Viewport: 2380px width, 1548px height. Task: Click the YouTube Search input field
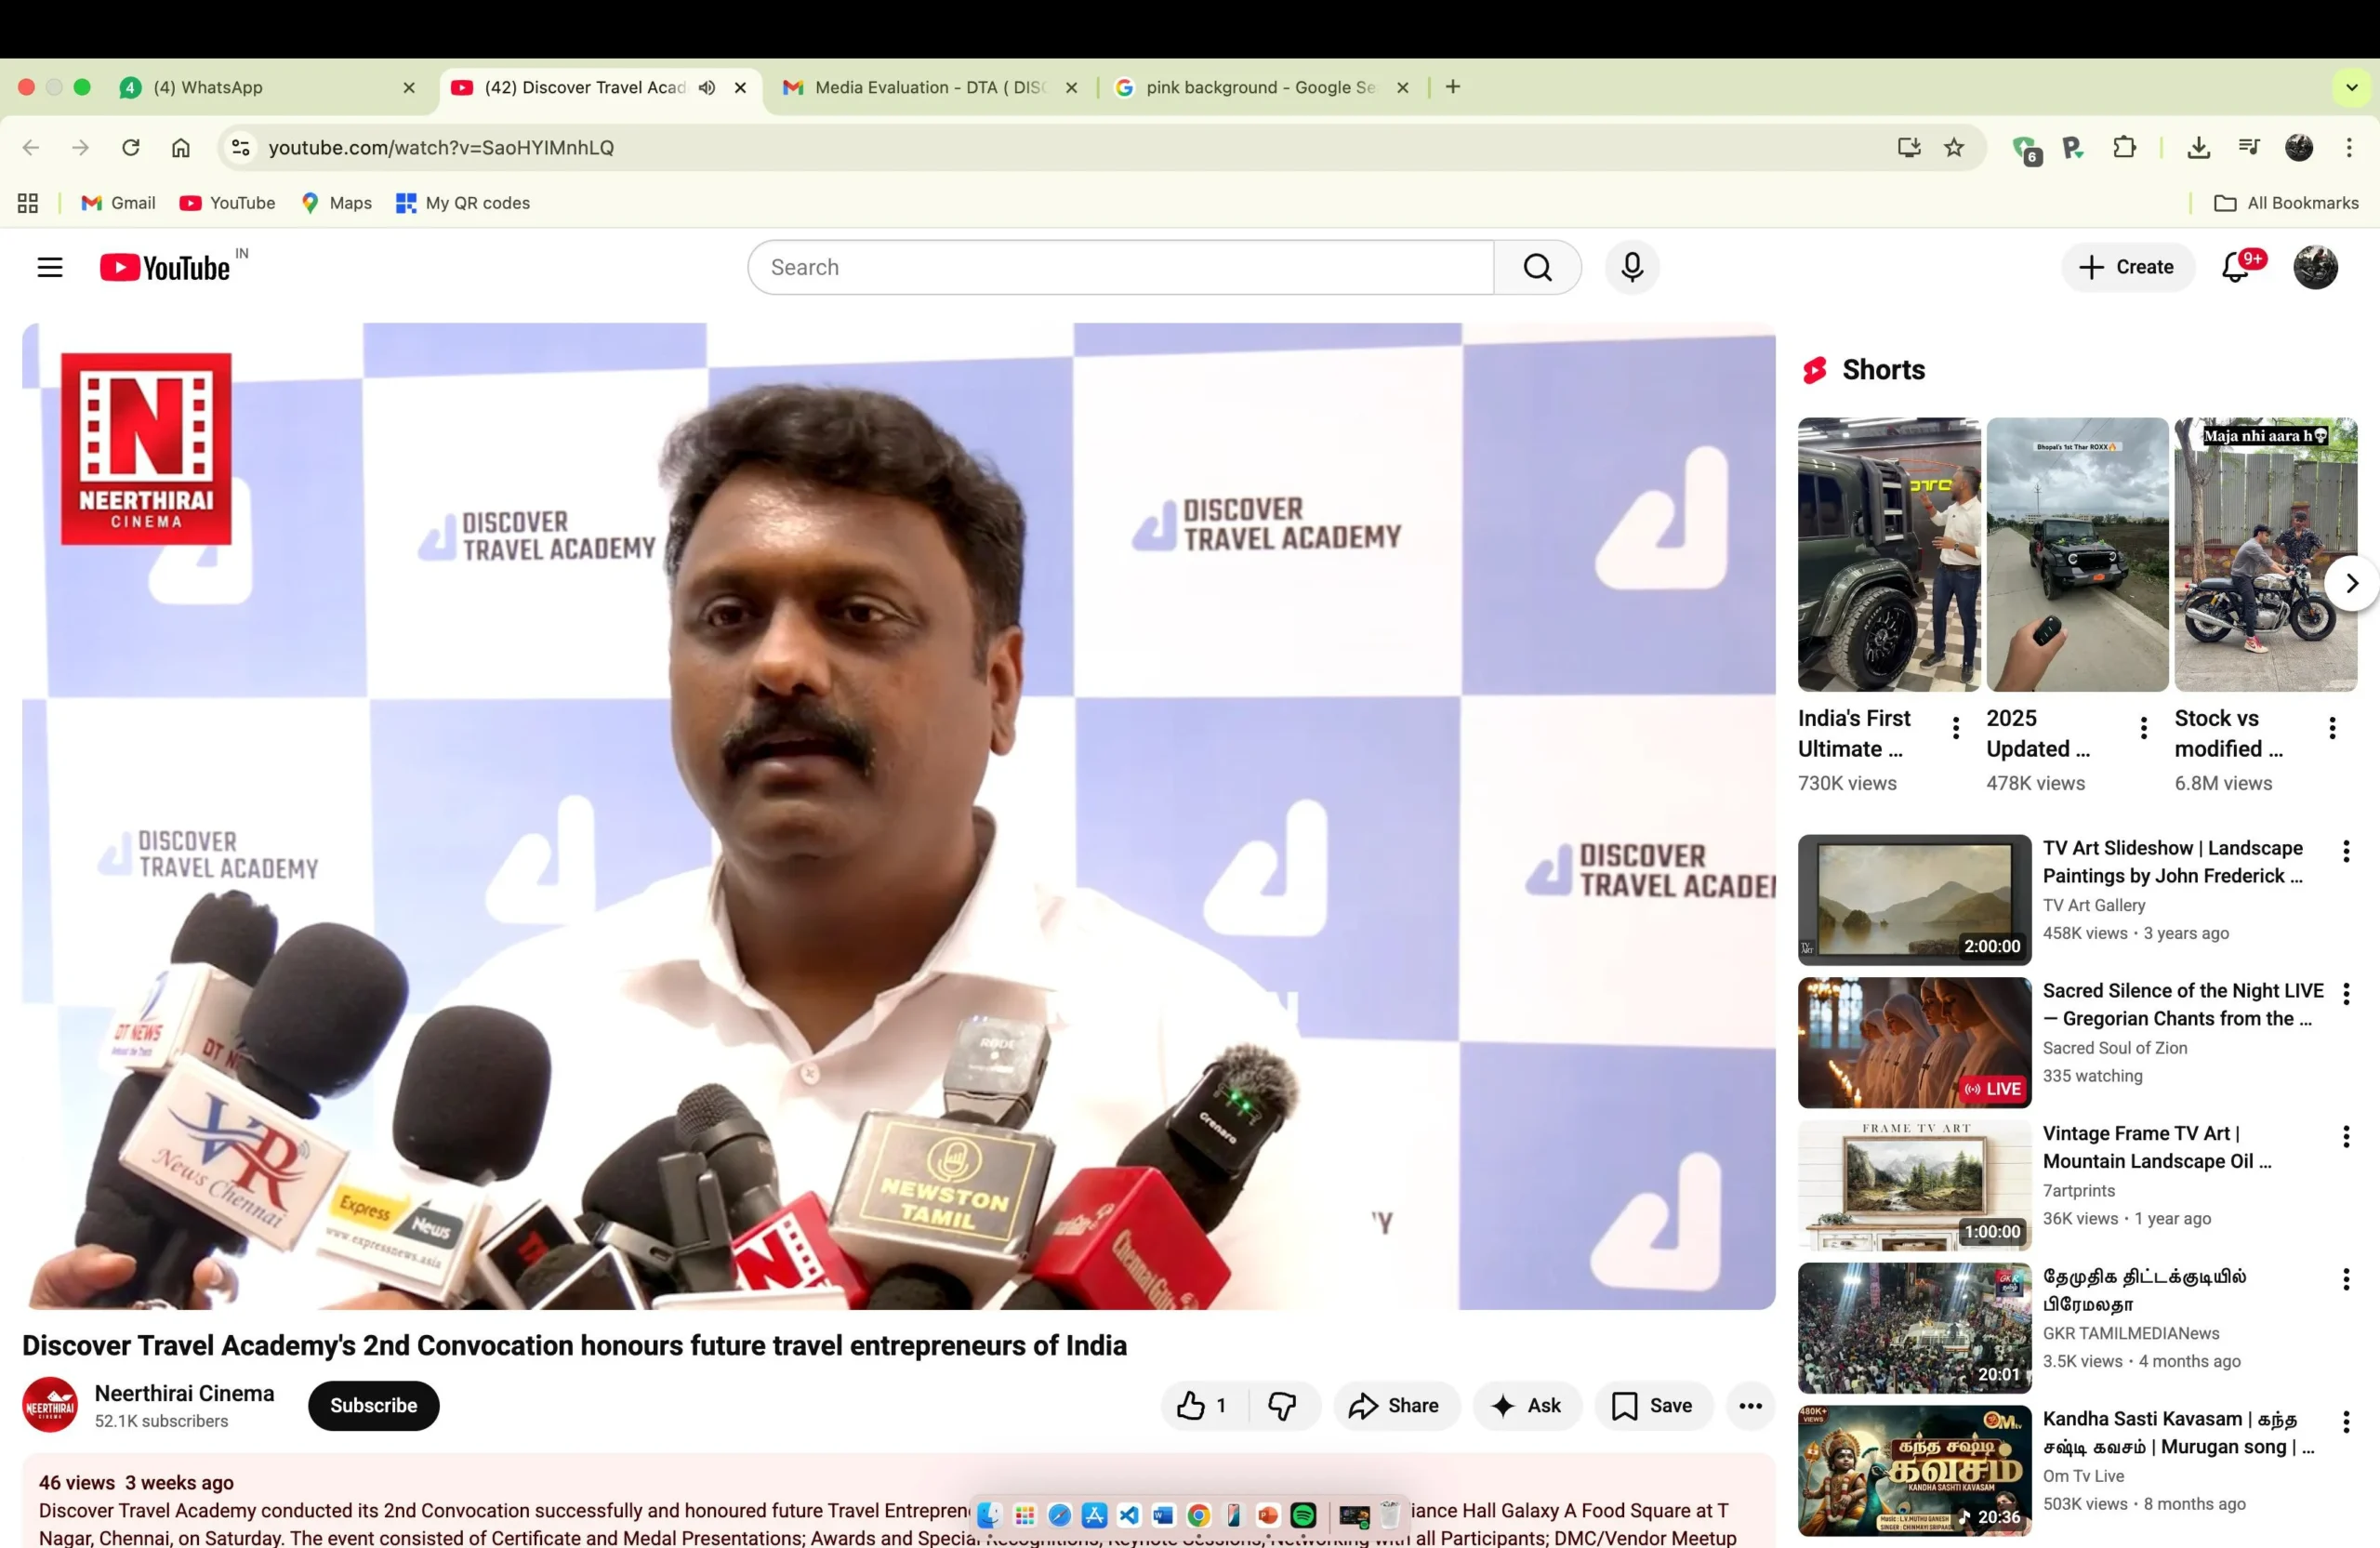pos(1120,267)
